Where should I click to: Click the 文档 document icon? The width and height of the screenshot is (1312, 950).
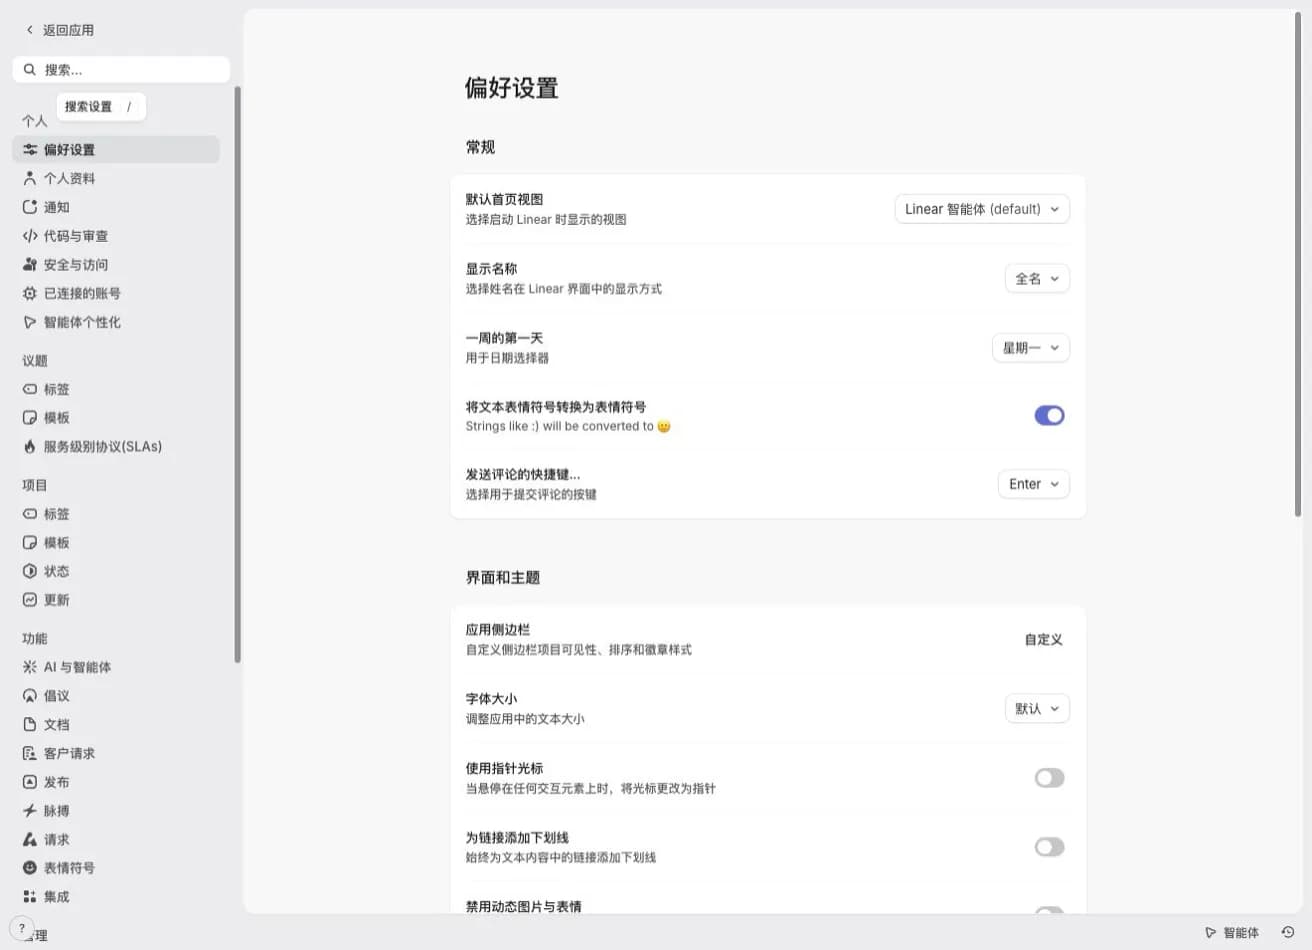[30, 725]
